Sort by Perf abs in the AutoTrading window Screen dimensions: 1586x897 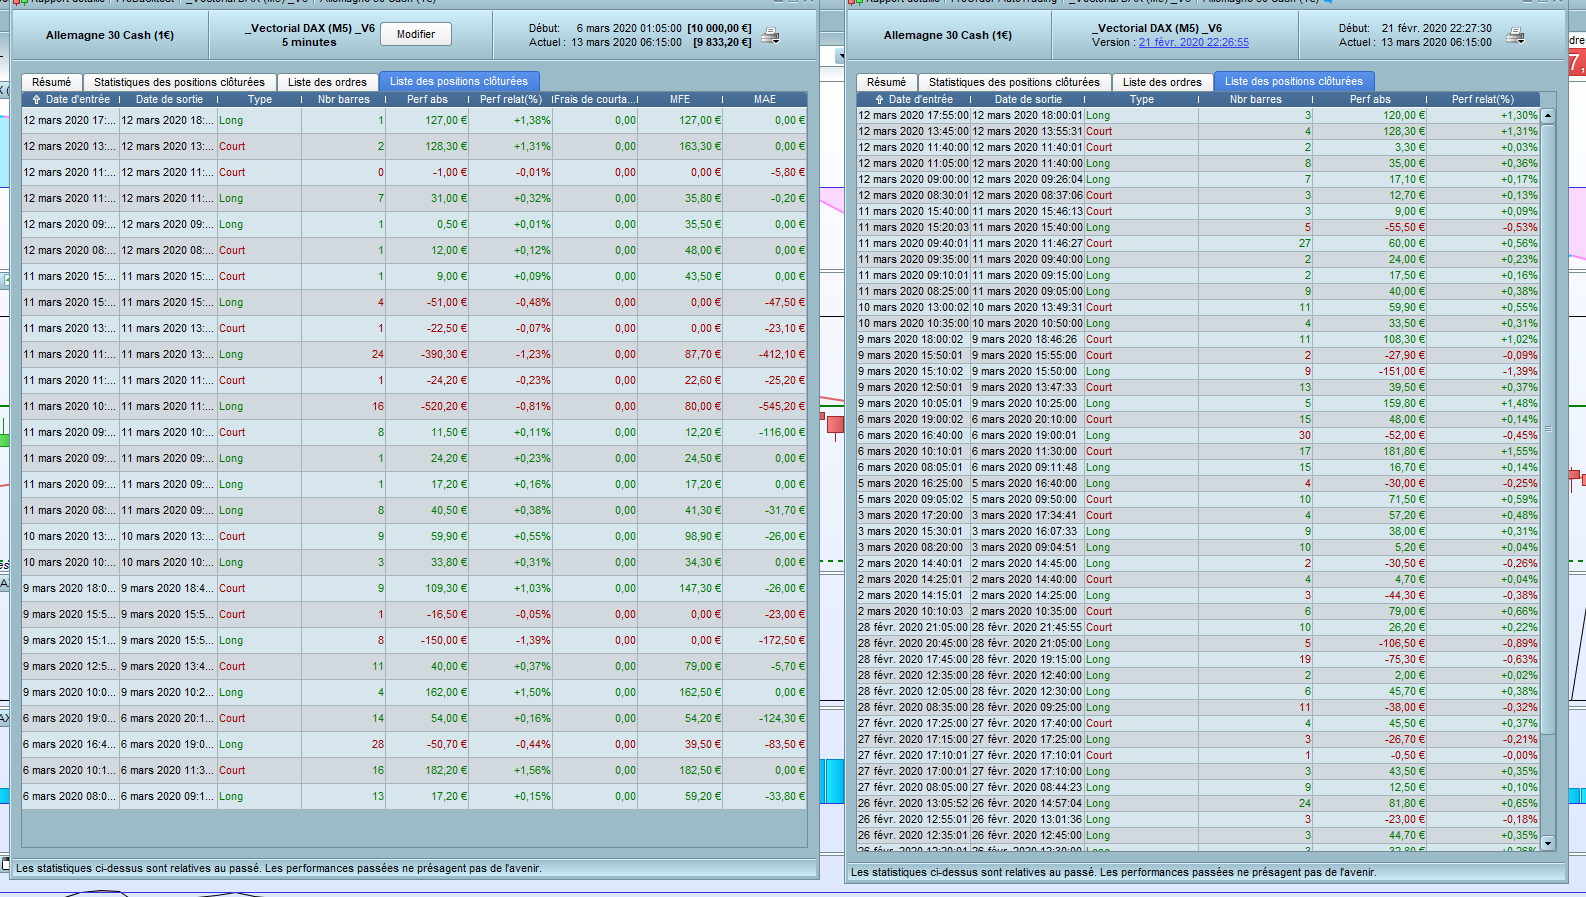point(1370,100)
